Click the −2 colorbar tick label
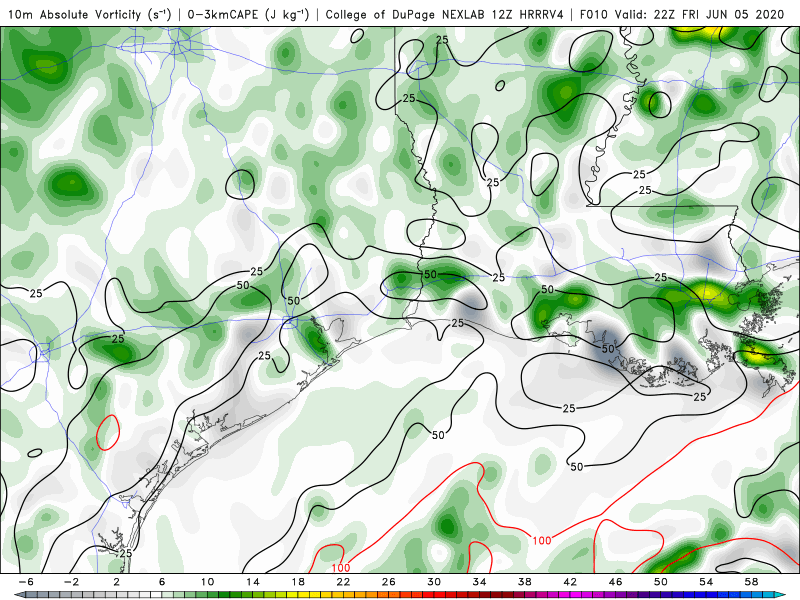 coord(72,582)
